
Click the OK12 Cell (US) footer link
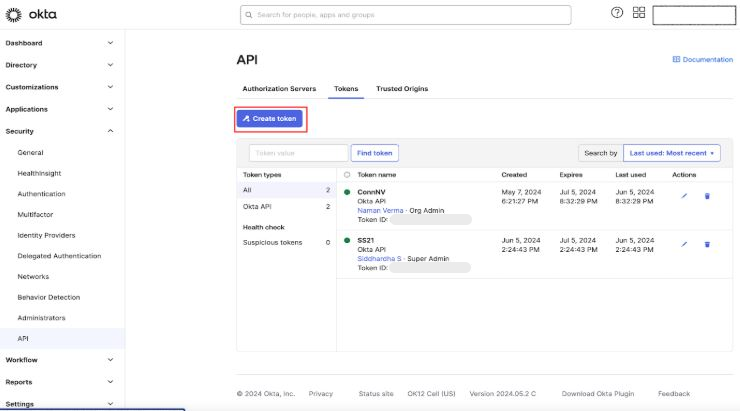pyautogui.click(x=431, y=394)
